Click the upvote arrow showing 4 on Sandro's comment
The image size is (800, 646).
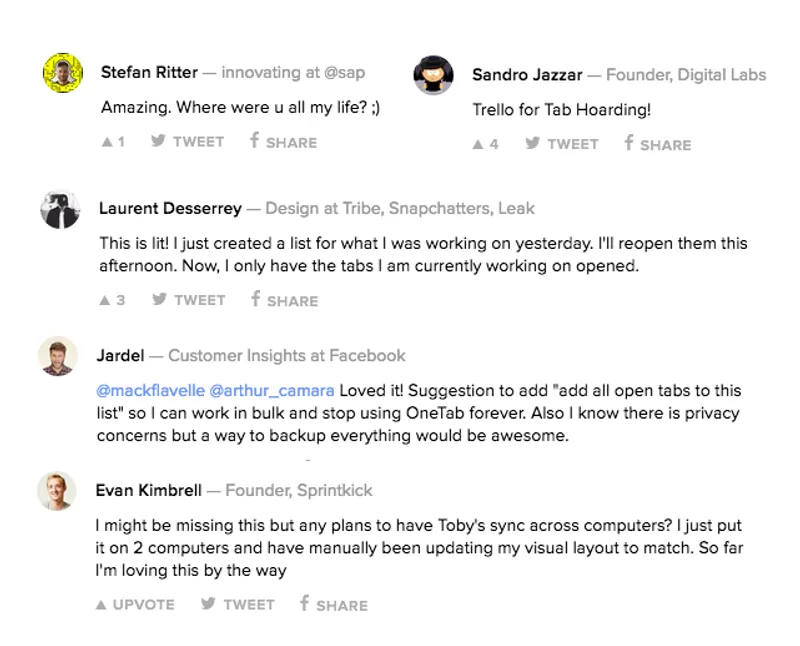tap(478, 144)
